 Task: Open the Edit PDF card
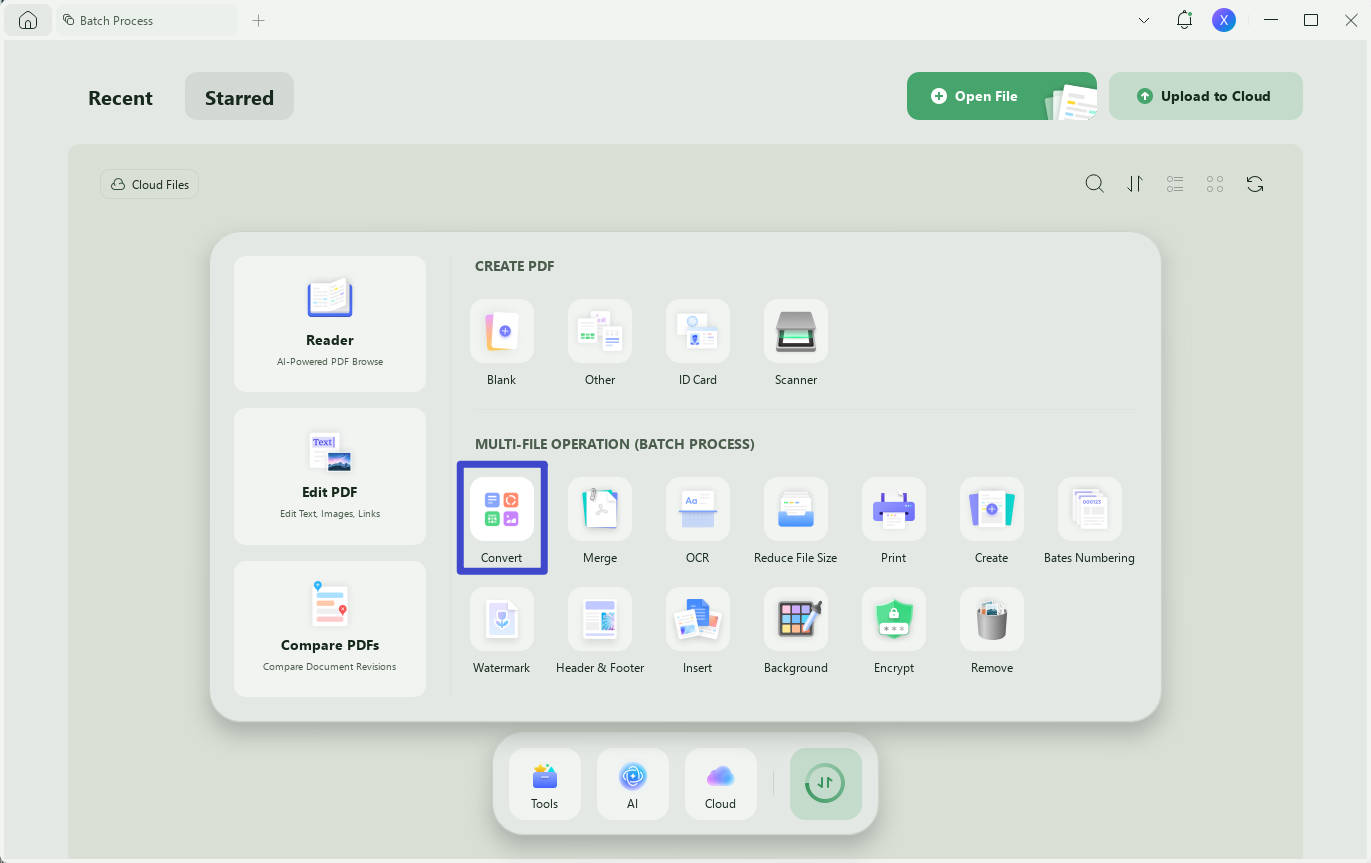(x=330, y=476)
